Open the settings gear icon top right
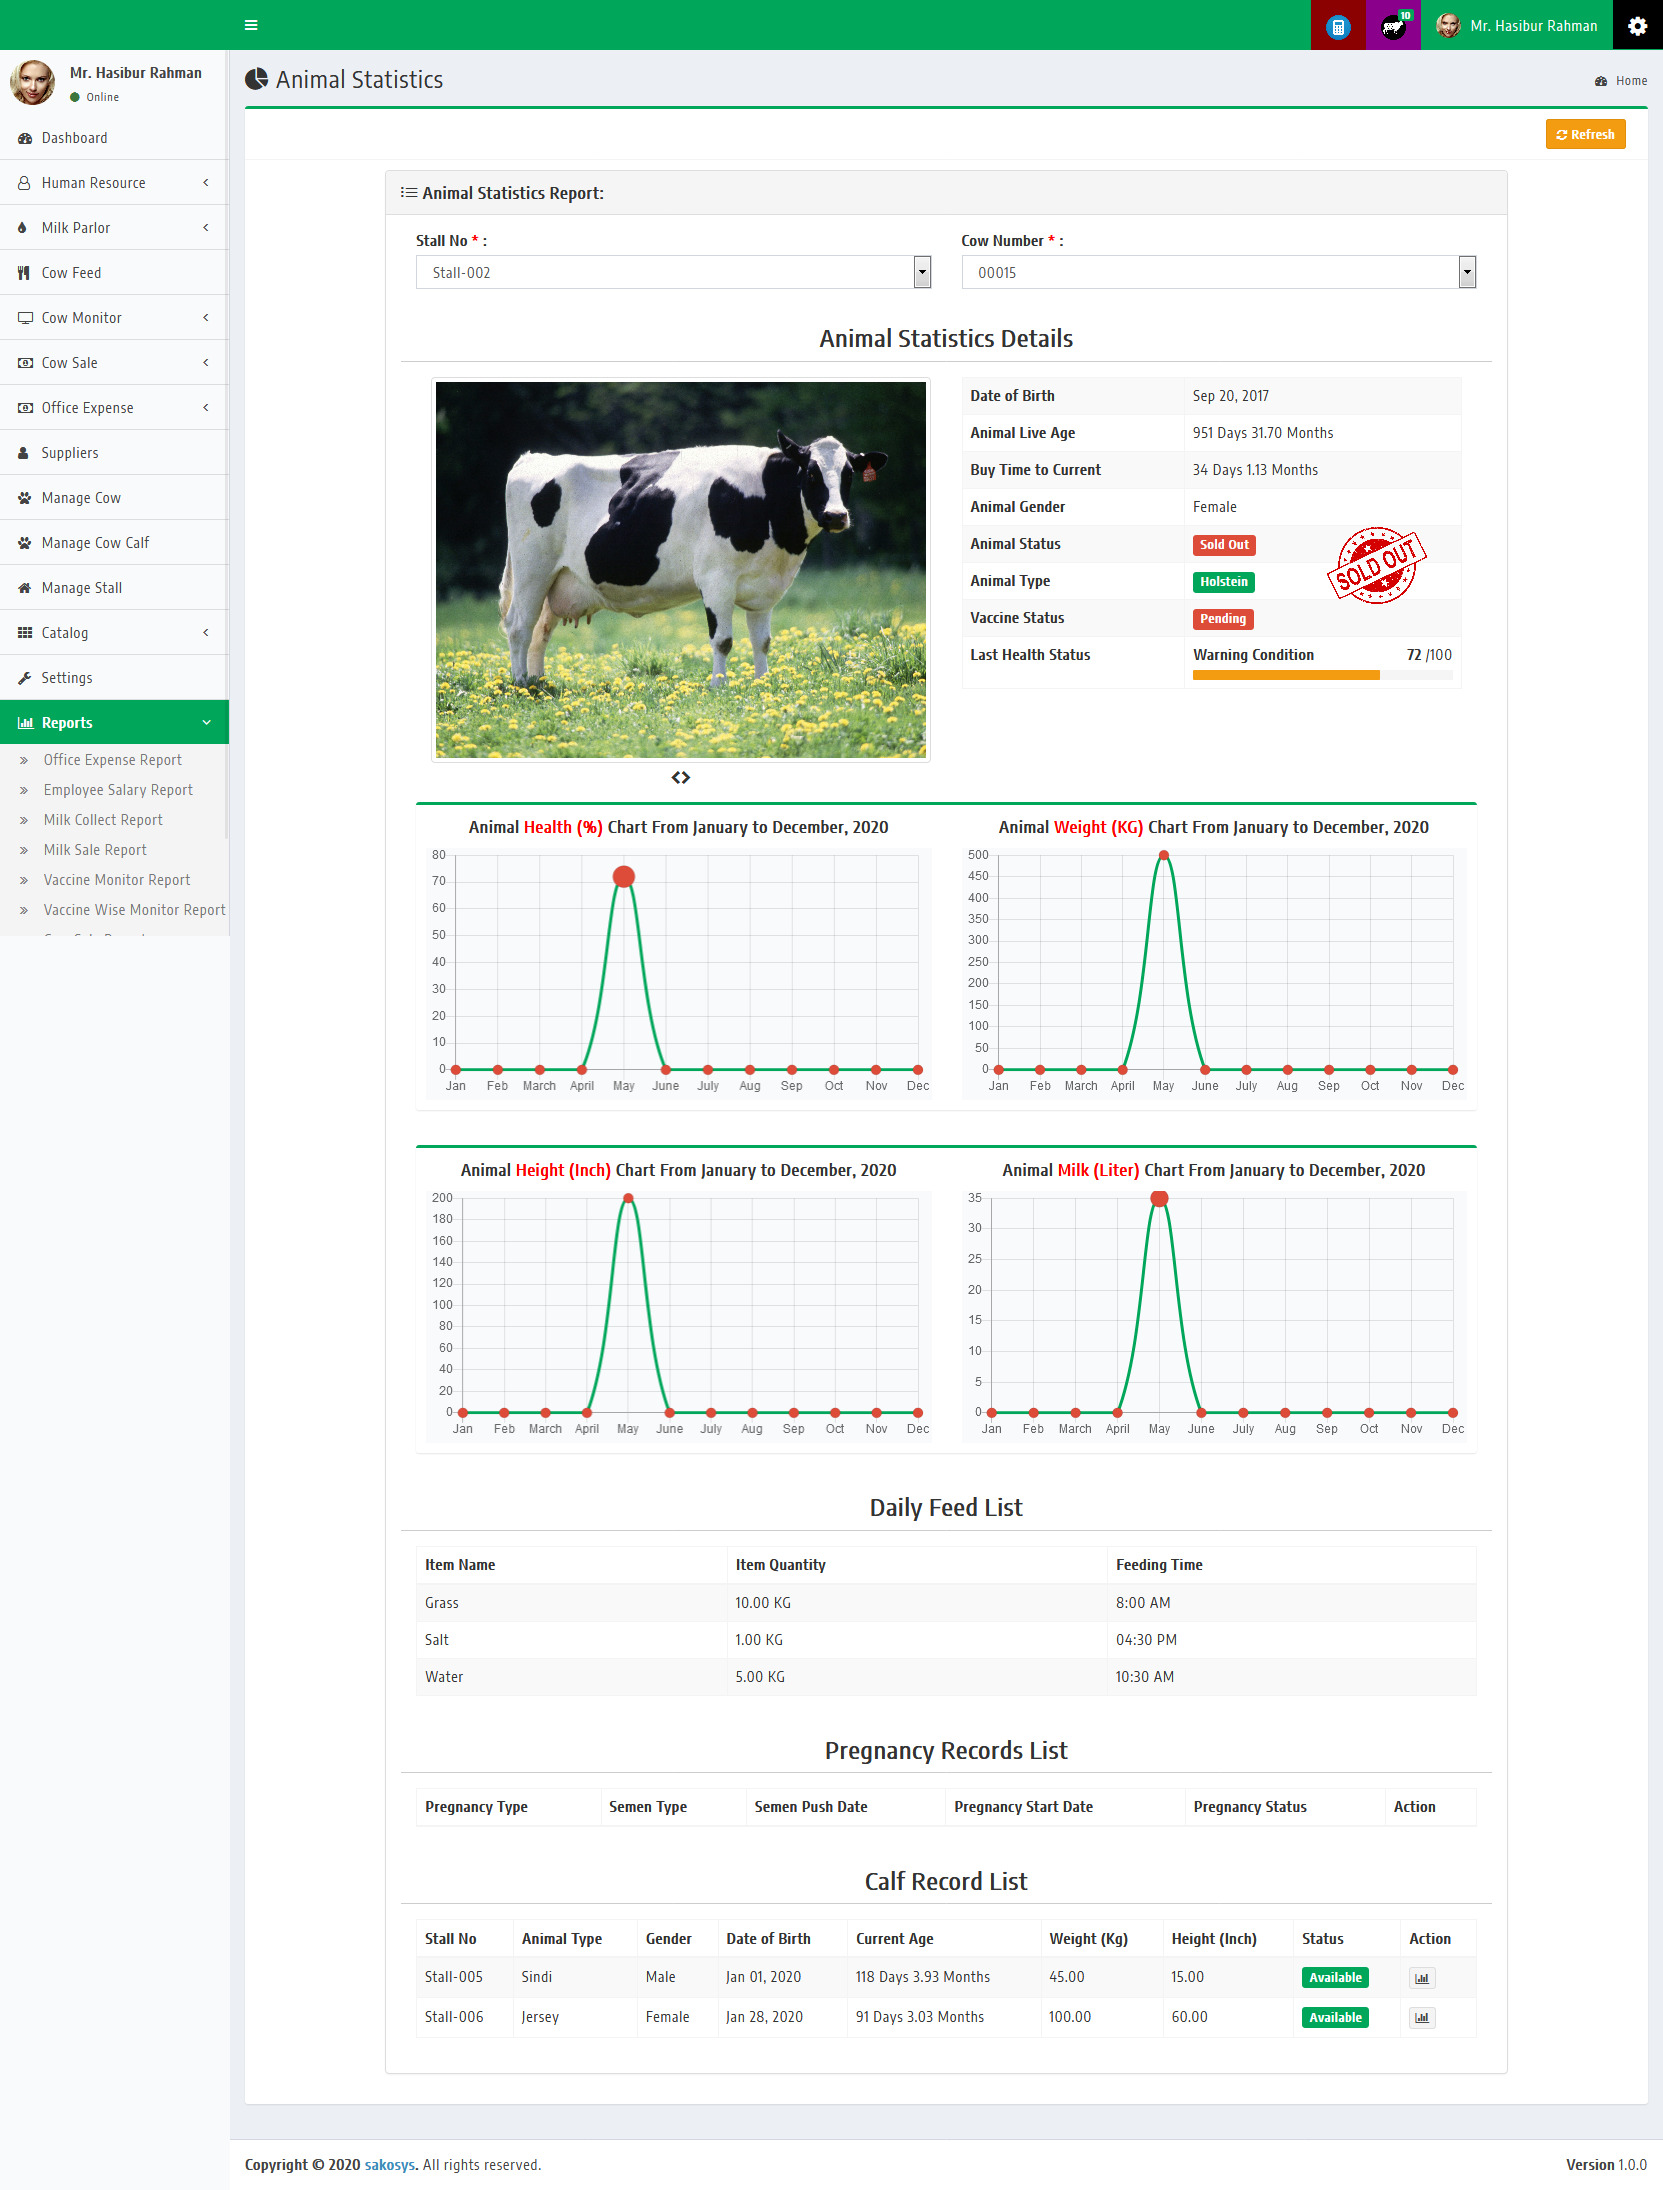 pos(1637,26)
